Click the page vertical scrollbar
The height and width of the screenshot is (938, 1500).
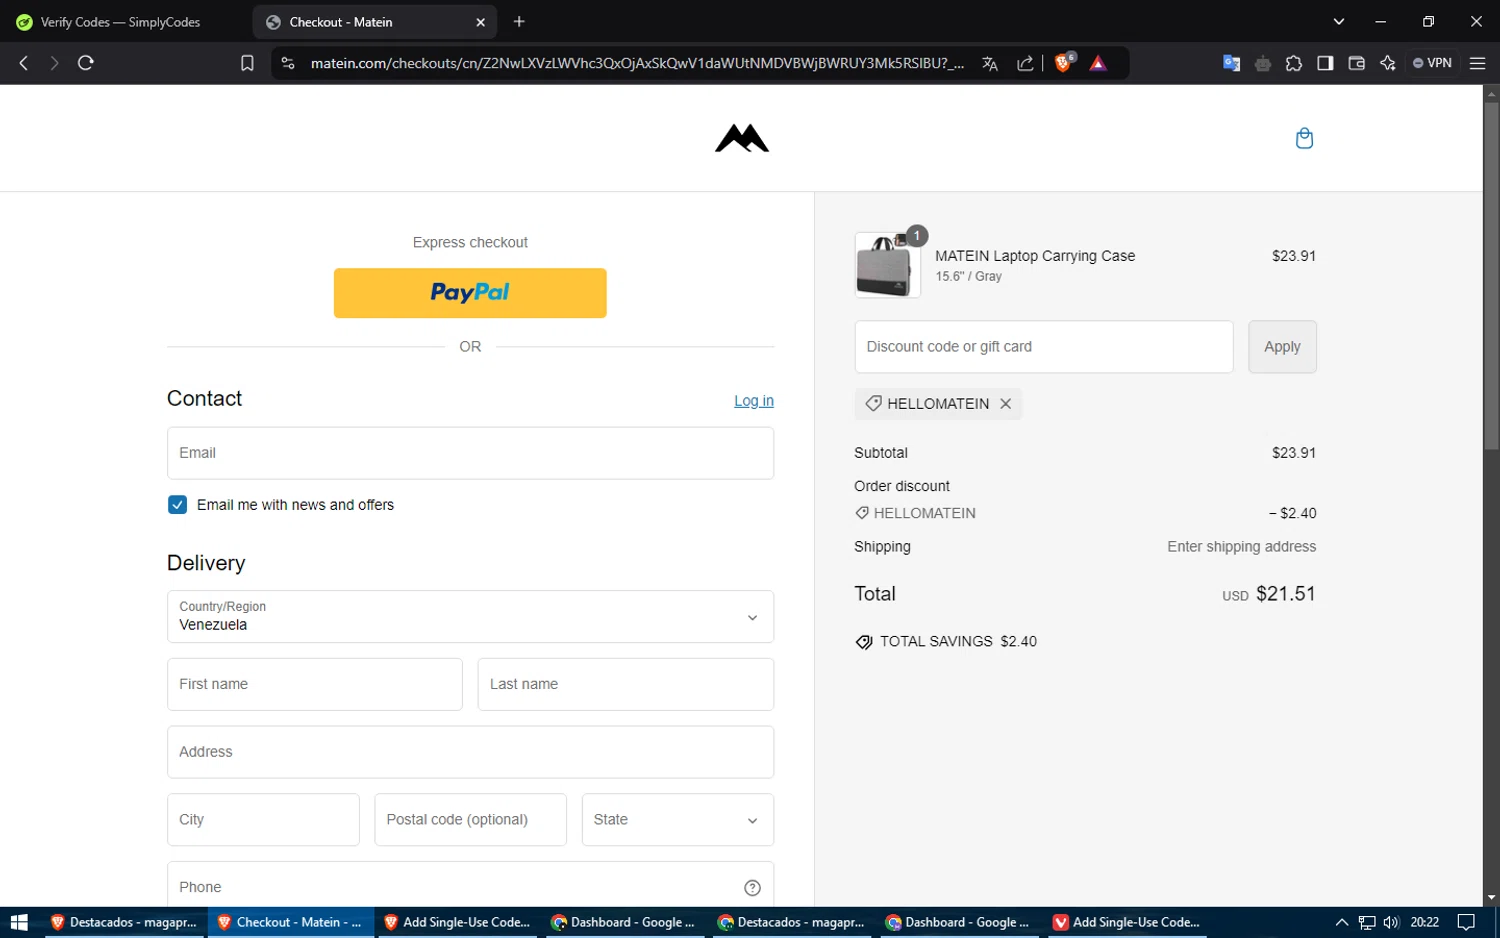[x=1491, y=276]
